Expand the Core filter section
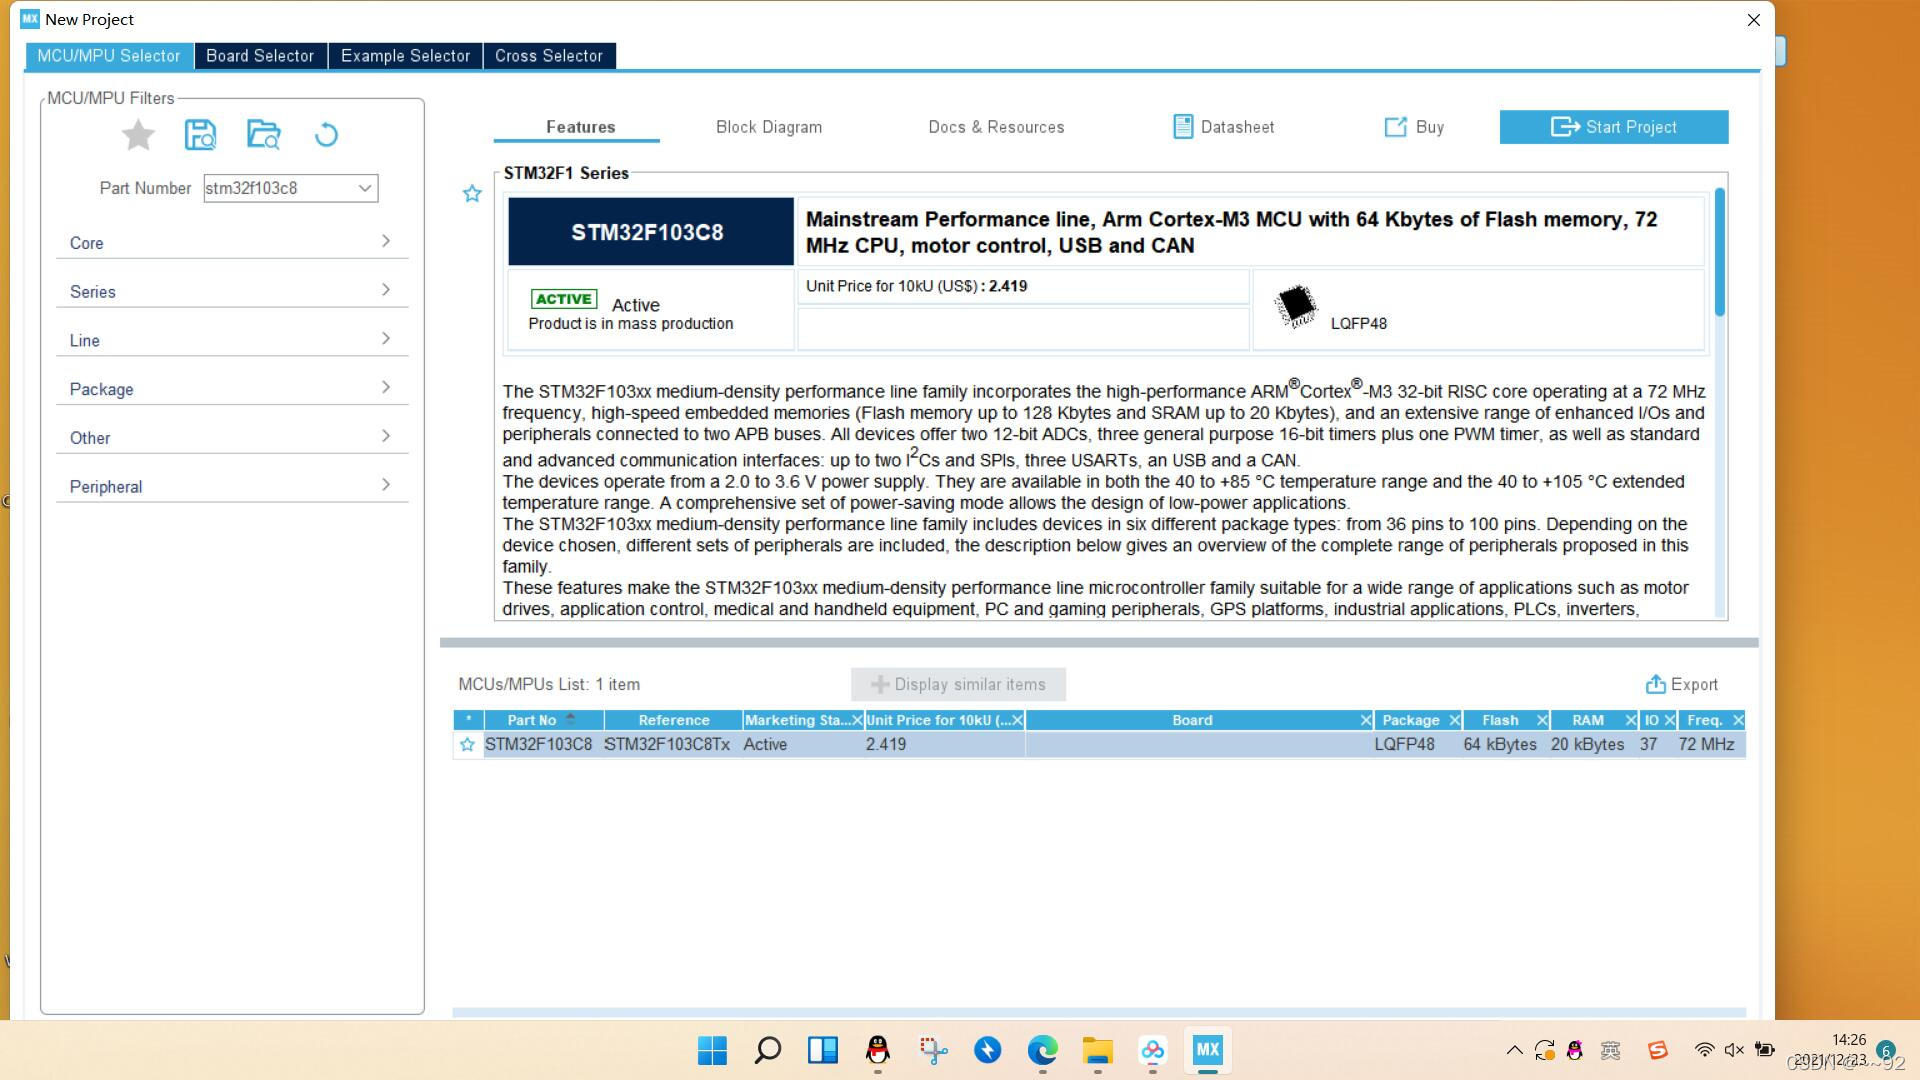Screen dimensions: 1920x1080 [x=232, y=243]
